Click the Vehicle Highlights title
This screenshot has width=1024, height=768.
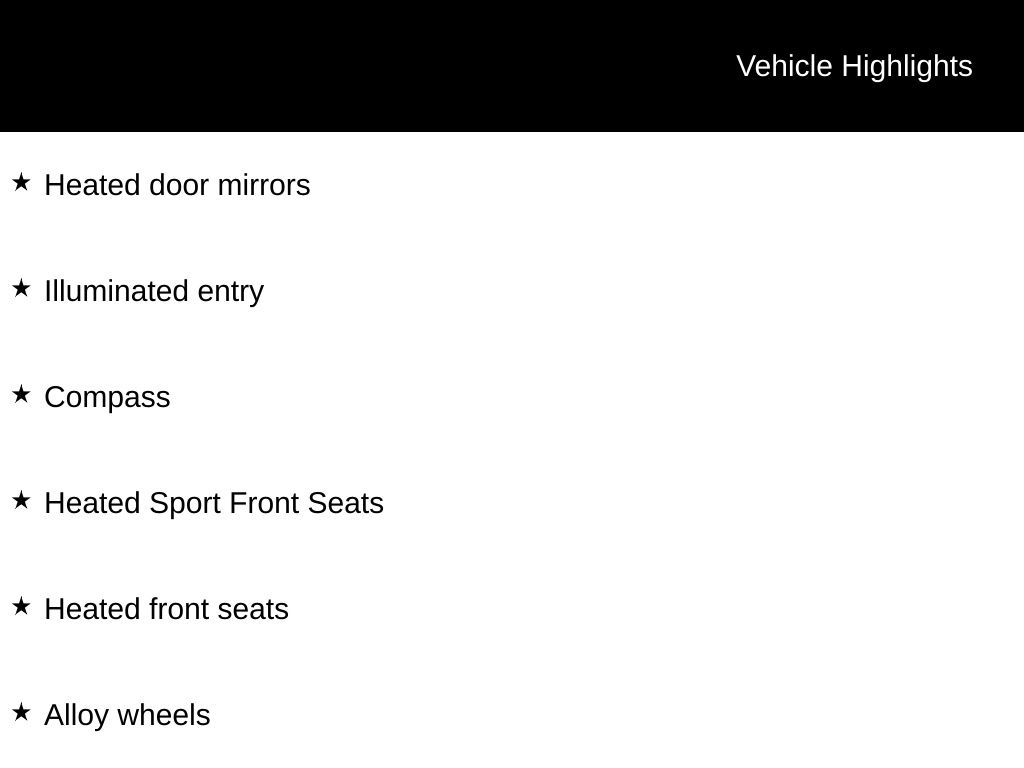click(854, 66)
